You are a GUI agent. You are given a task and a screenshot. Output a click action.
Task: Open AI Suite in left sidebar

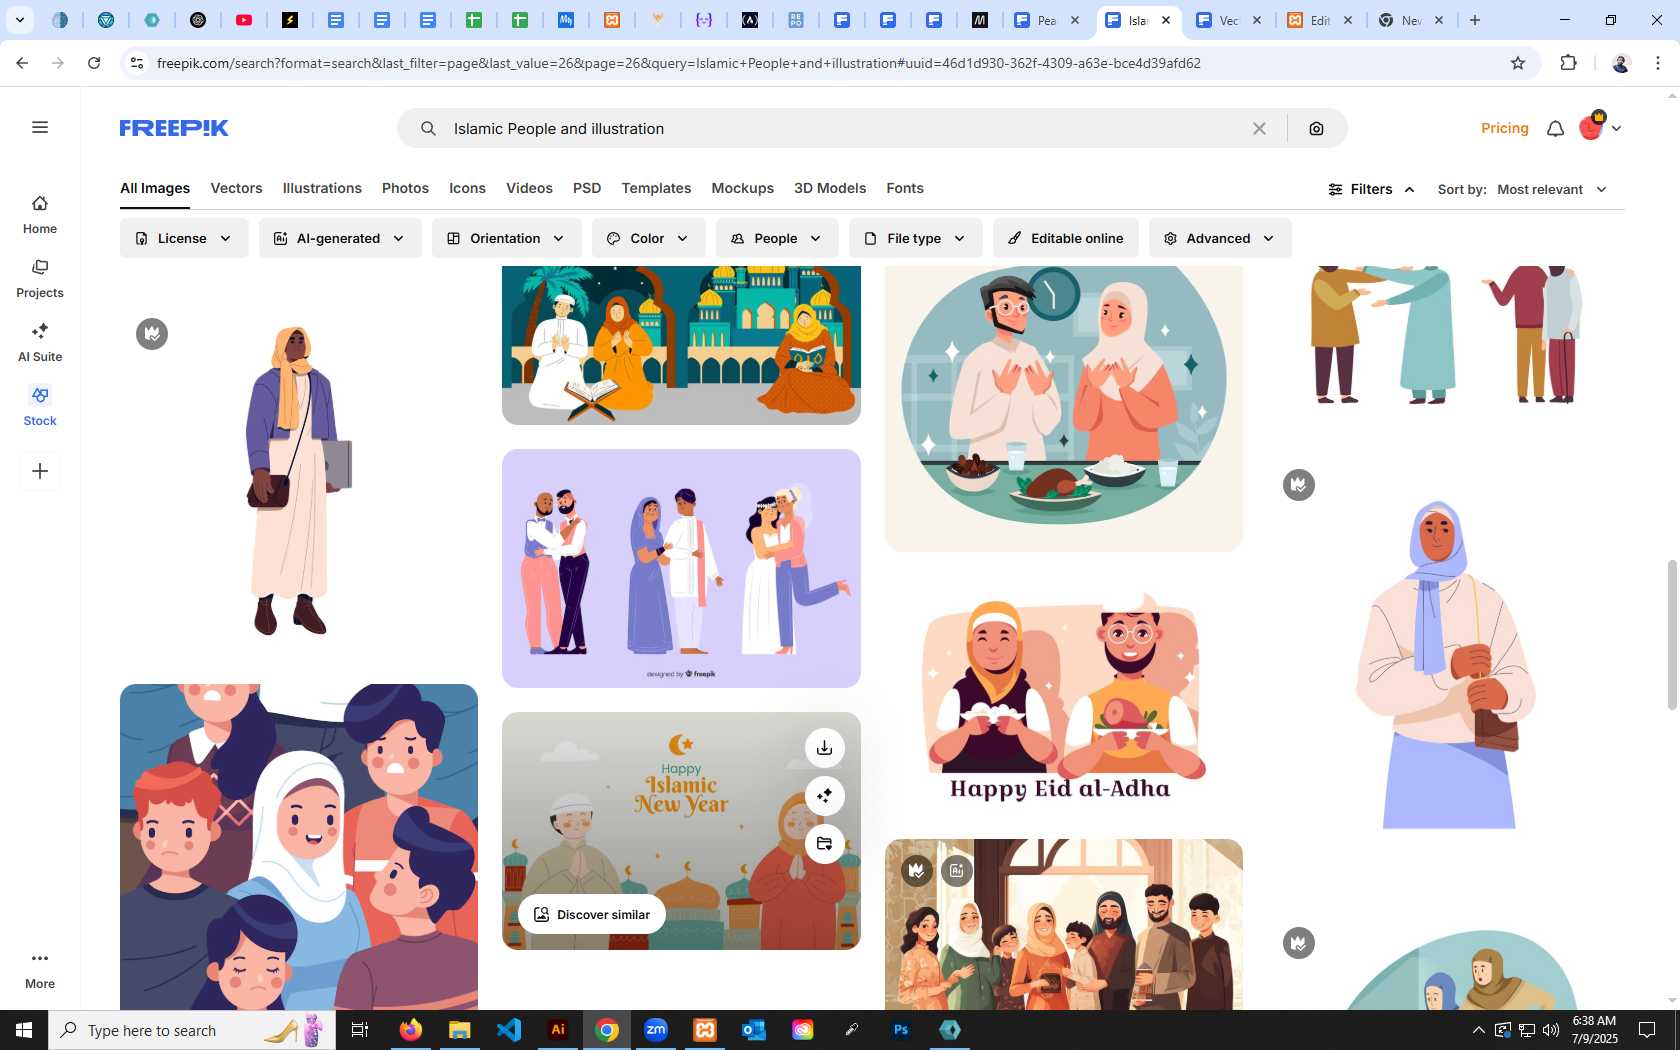[40, 343]
